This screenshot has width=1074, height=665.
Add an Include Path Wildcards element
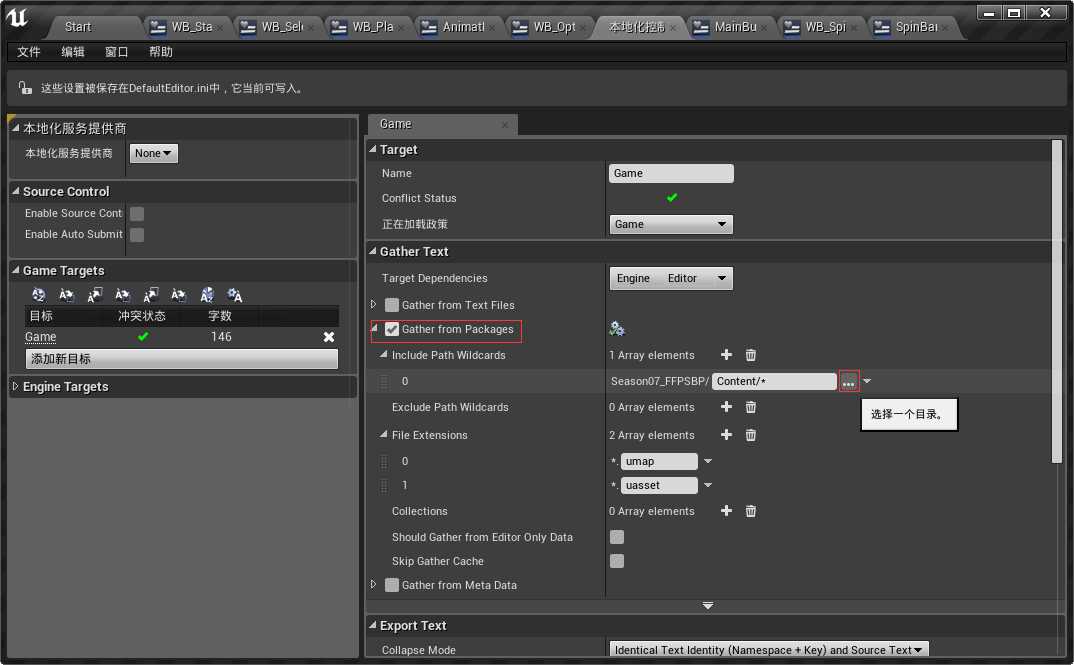click(x=726, y=355)
